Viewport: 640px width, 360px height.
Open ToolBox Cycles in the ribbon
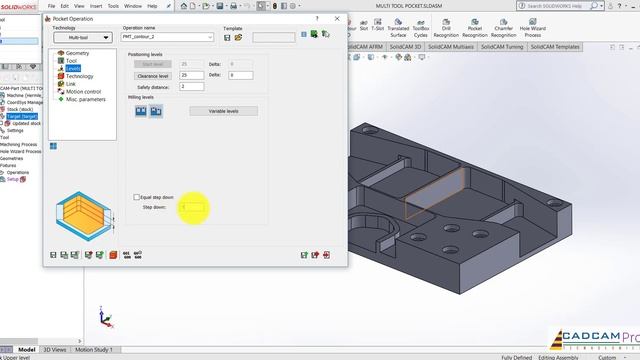click(421, 28)
